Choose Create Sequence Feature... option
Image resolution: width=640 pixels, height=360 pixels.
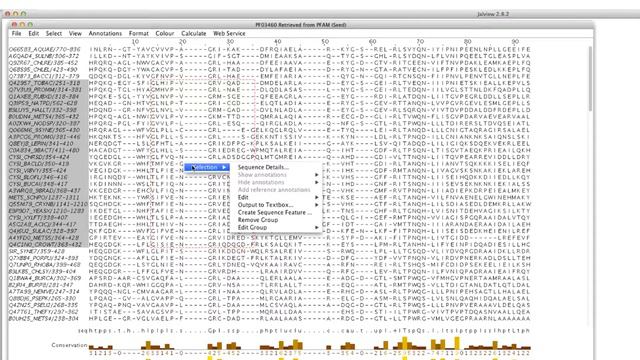pyautogui.click(x=275, y=213)
